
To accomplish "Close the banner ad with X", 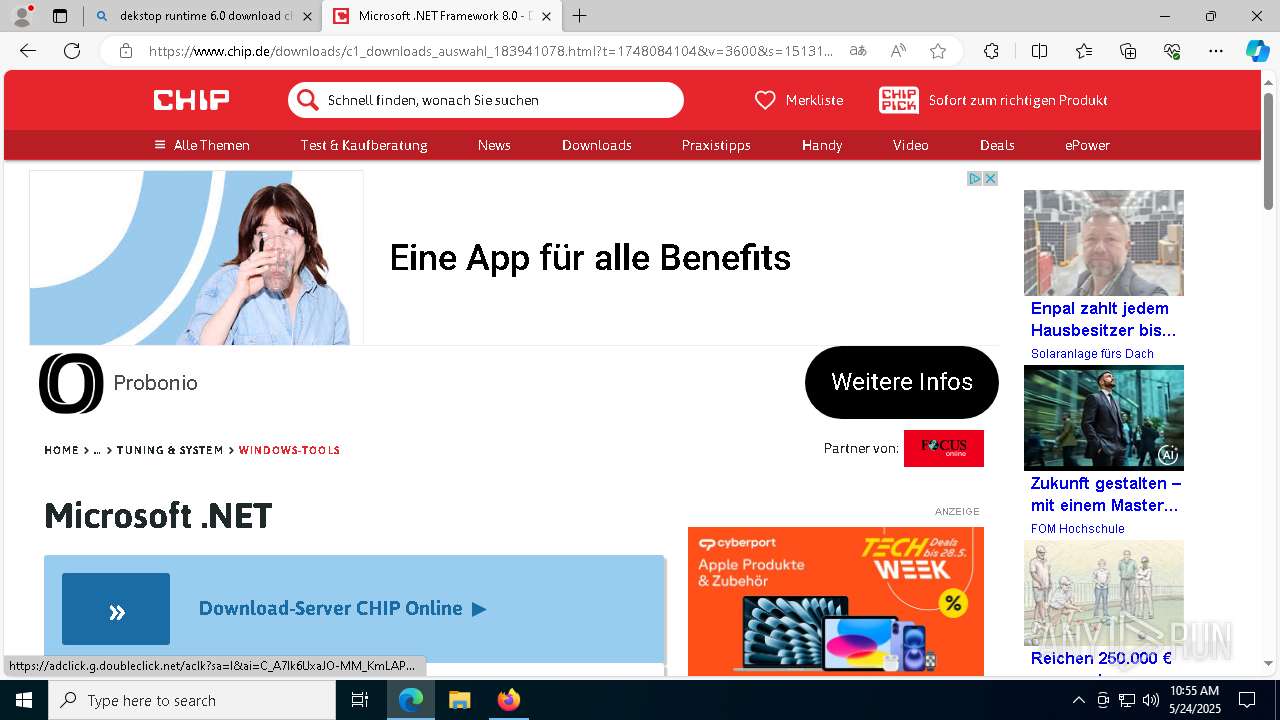I will pyautogui.click(x=990, y=178).
